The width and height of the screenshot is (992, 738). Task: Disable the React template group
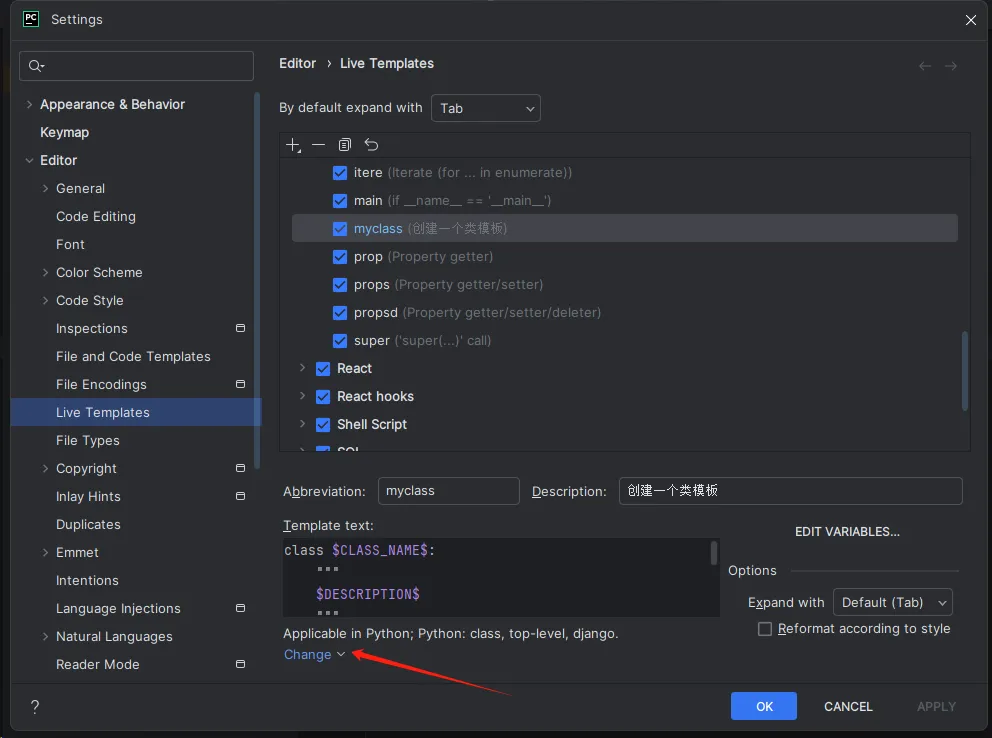323,369
